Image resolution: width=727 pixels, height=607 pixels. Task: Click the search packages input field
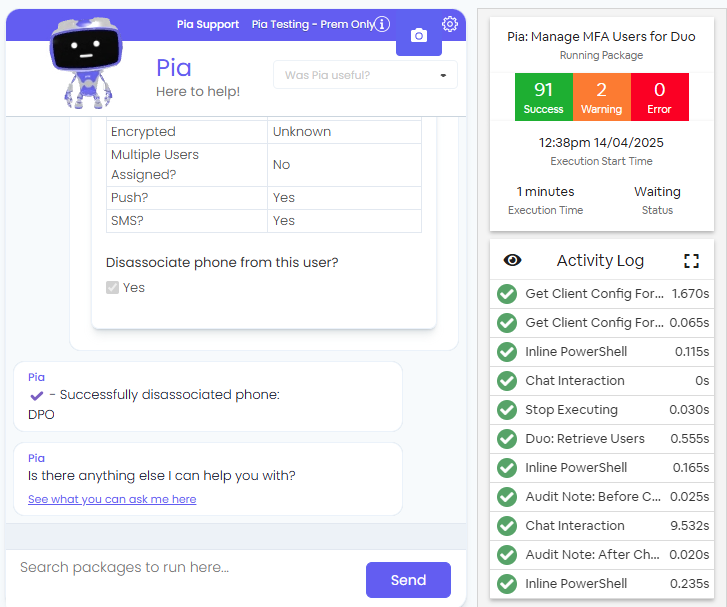185,567
